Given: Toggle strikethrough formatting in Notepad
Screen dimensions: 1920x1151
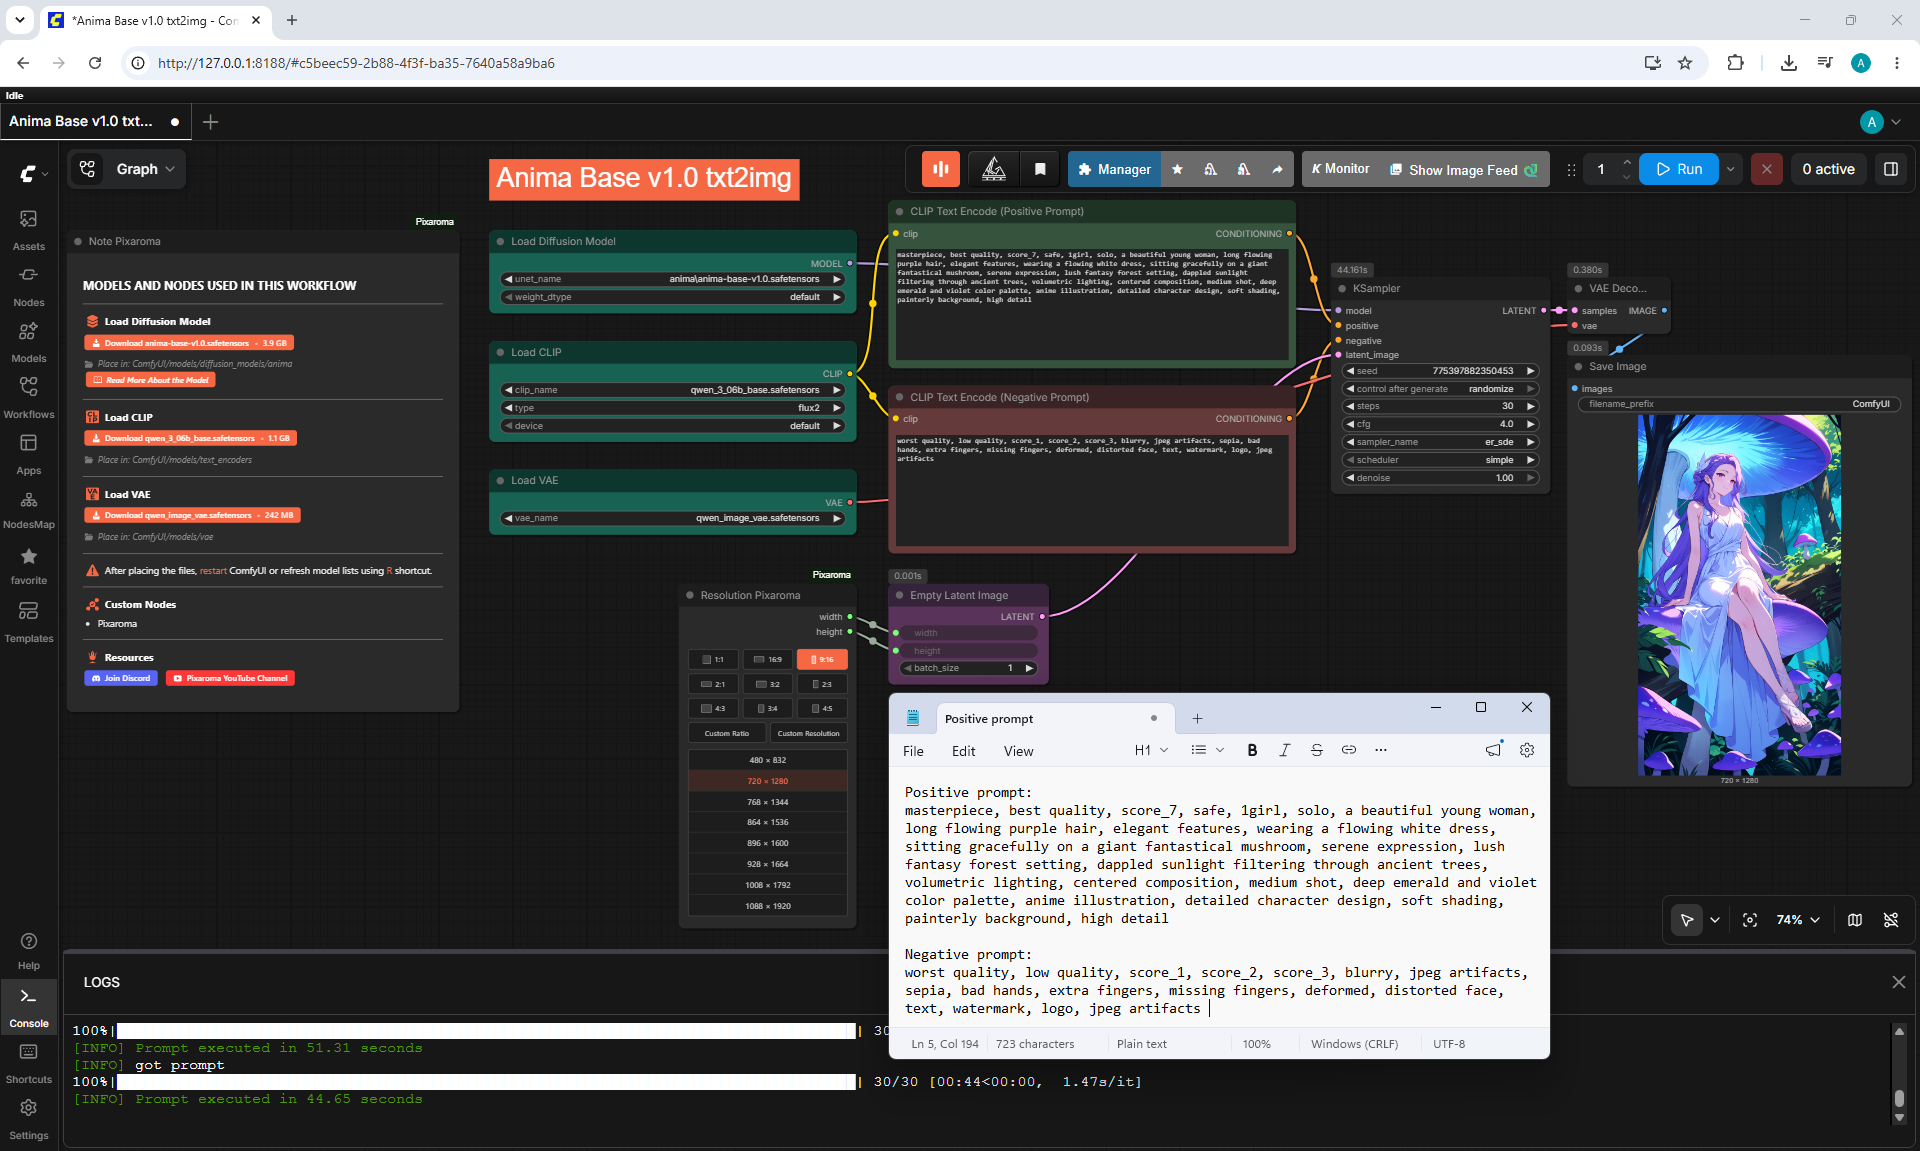Looking at the screenshot, I should pyautogui.click(x=1316, y=750).
